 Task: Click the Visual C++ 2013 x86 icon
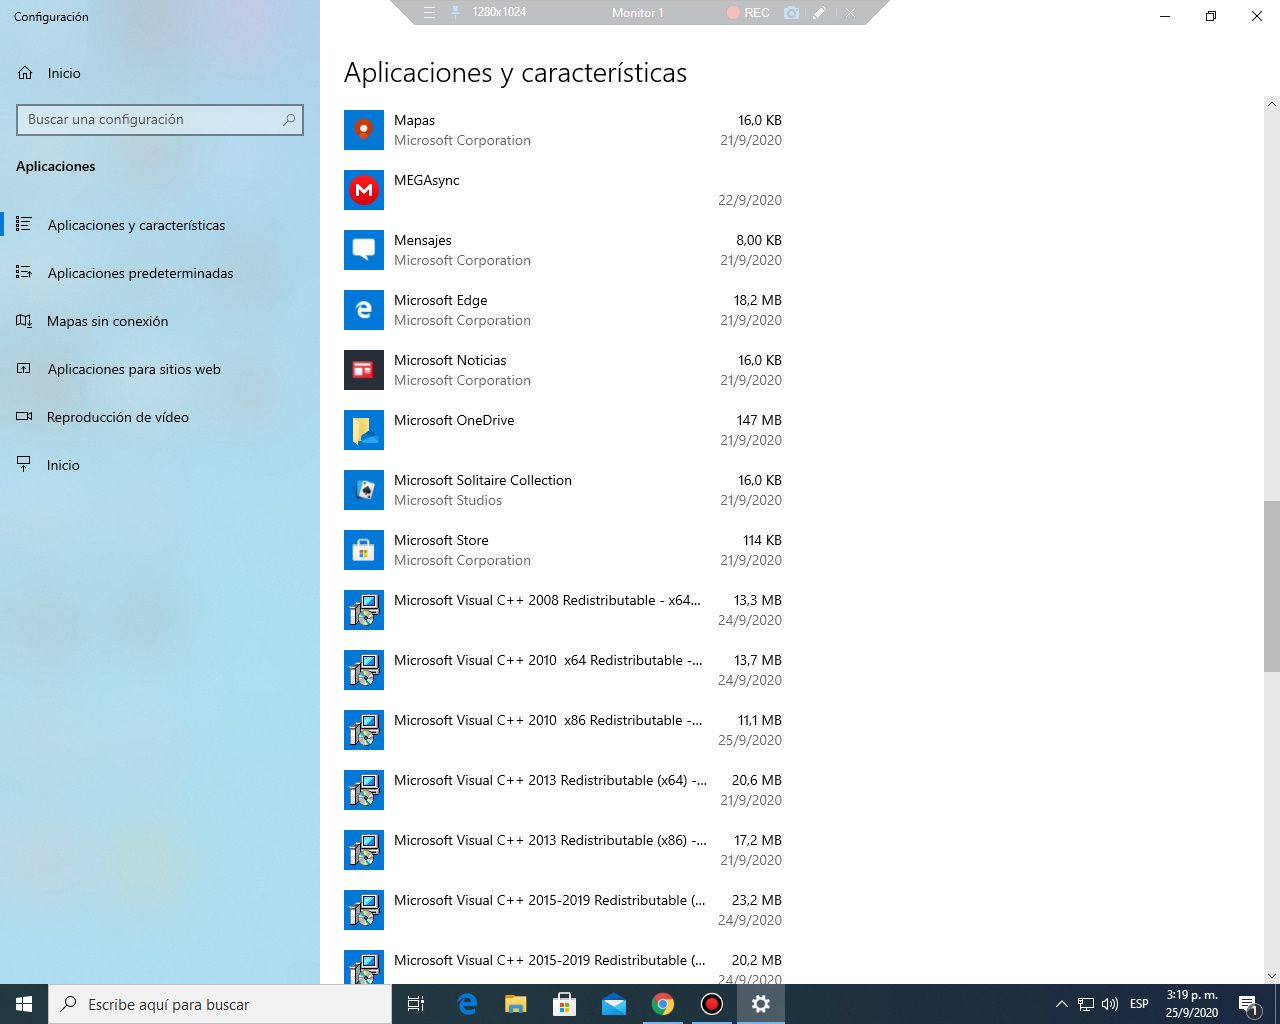click(364, 850)
